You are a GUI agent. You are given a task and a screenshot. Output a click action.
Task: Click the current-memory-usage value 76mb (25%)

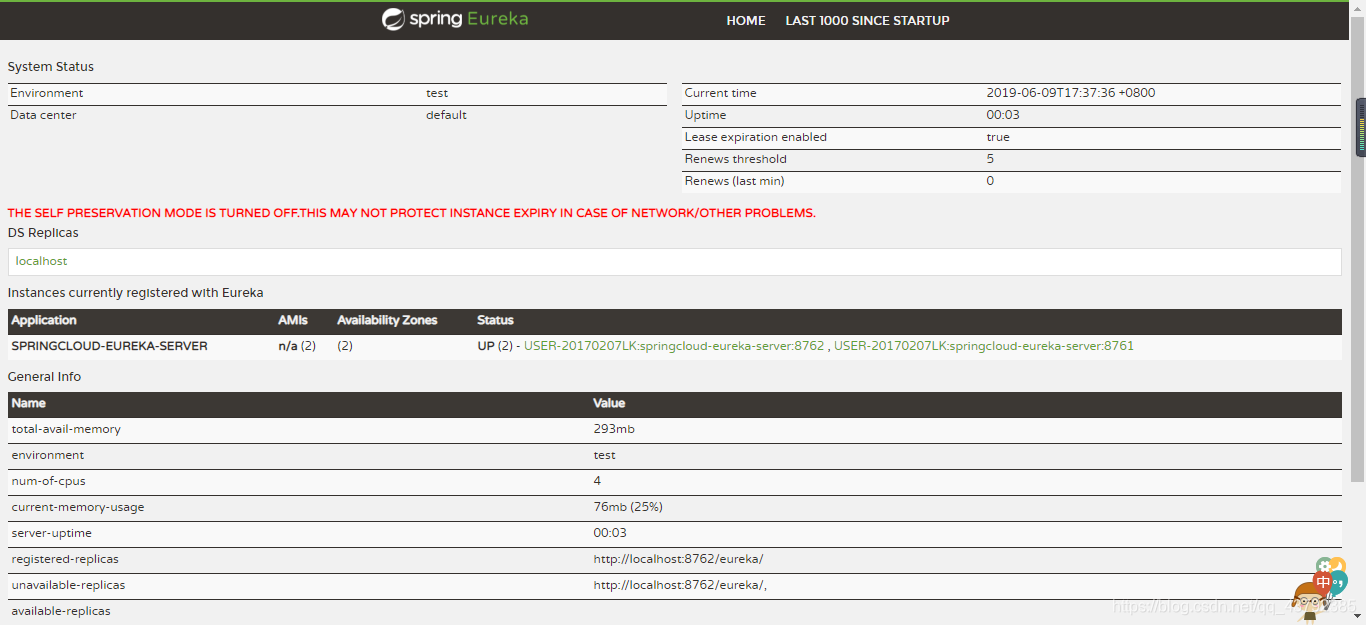[x=628, y=507]
